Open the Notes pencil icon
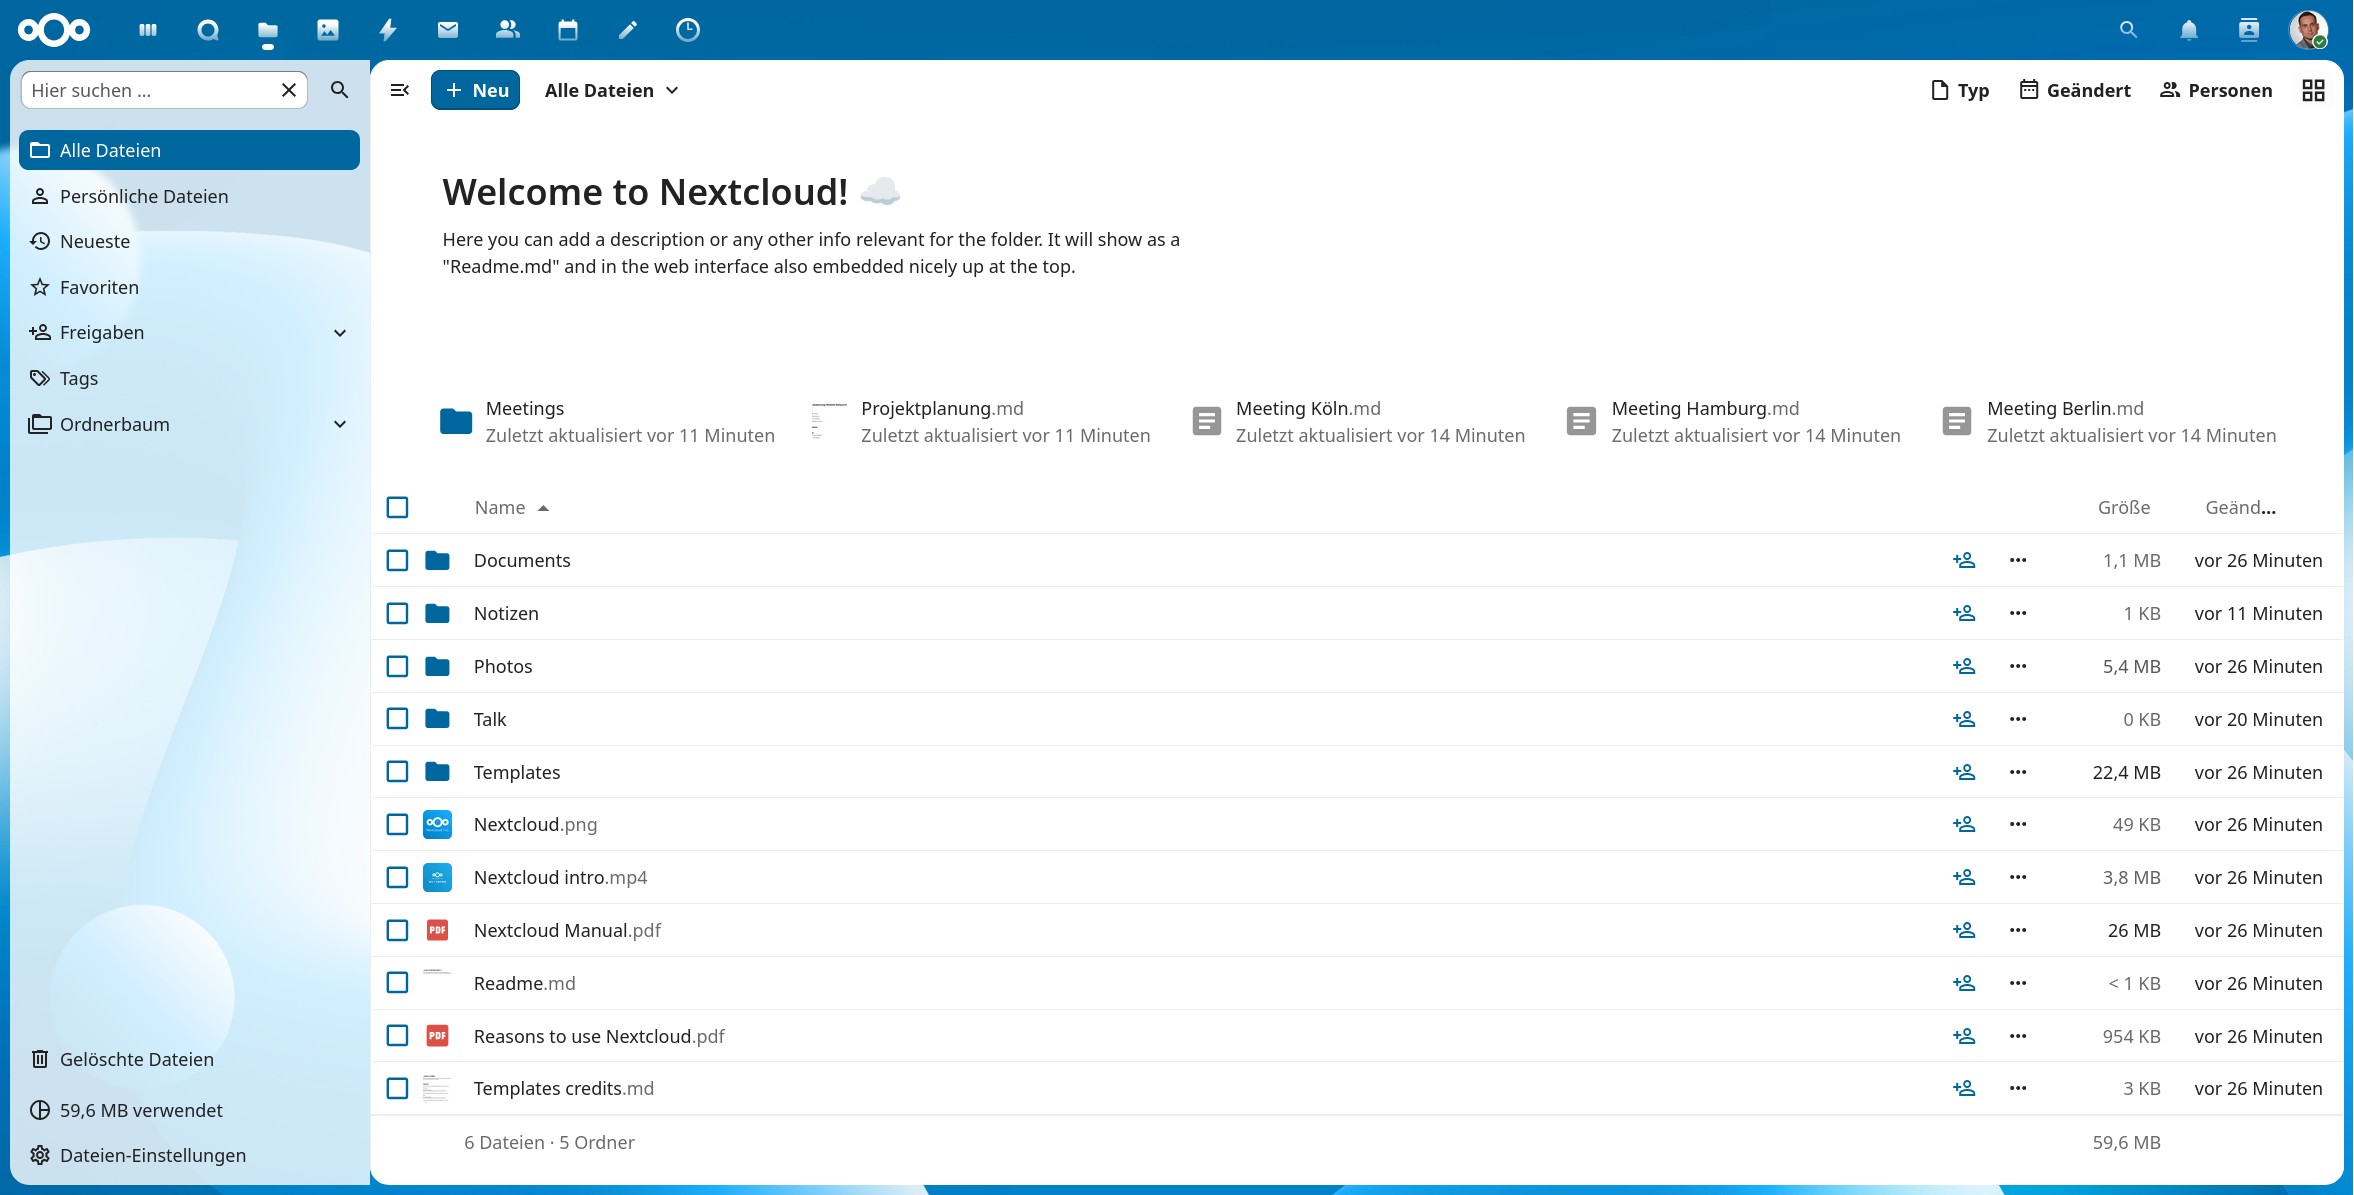 (x=628, y=30)
